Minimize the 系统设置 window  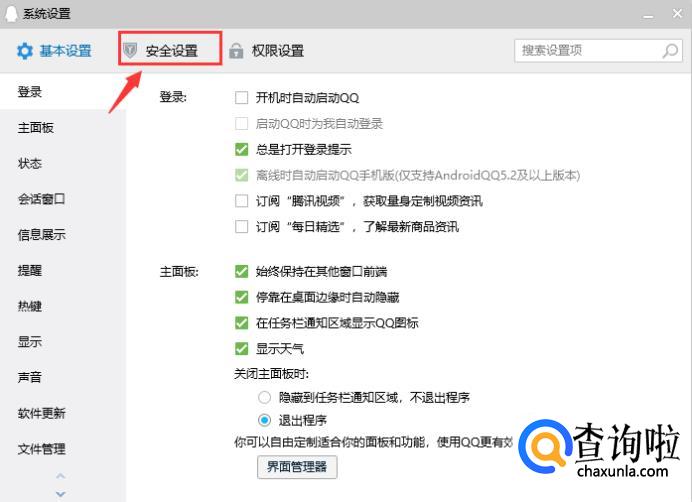pos(648,15)
